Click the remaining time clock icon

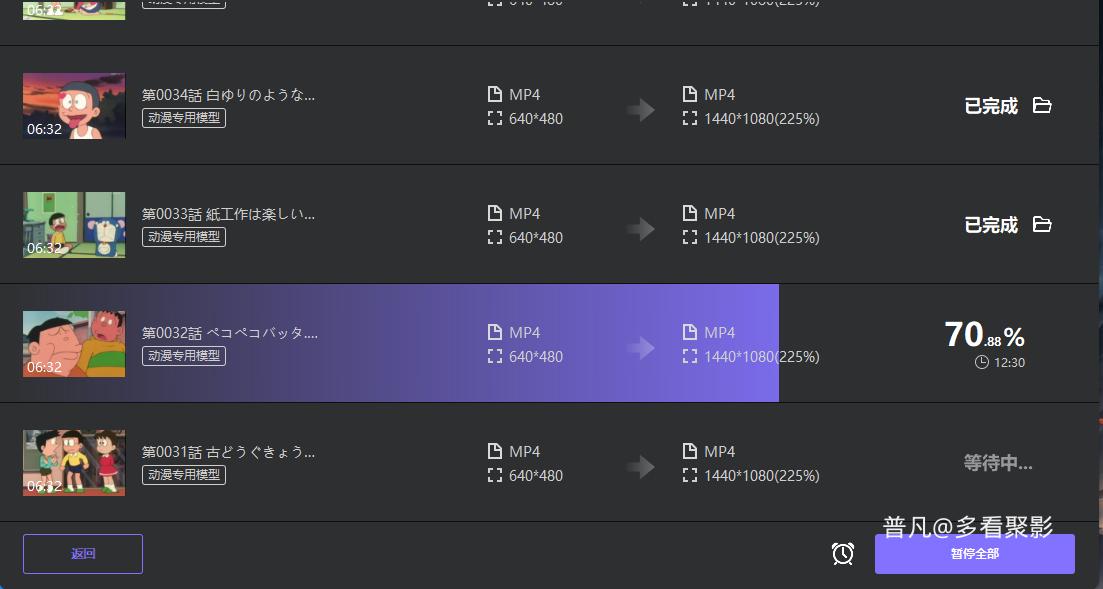click(982, 362)
